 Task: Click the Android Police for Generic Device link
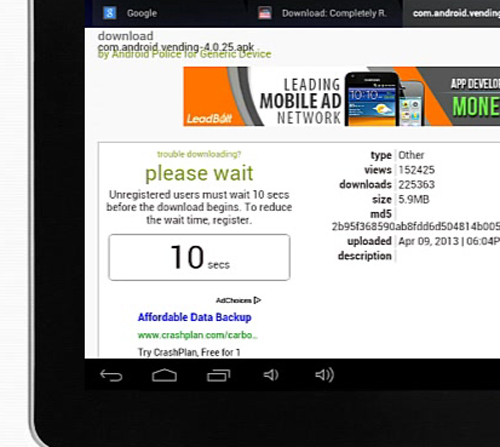coord(191,54)
